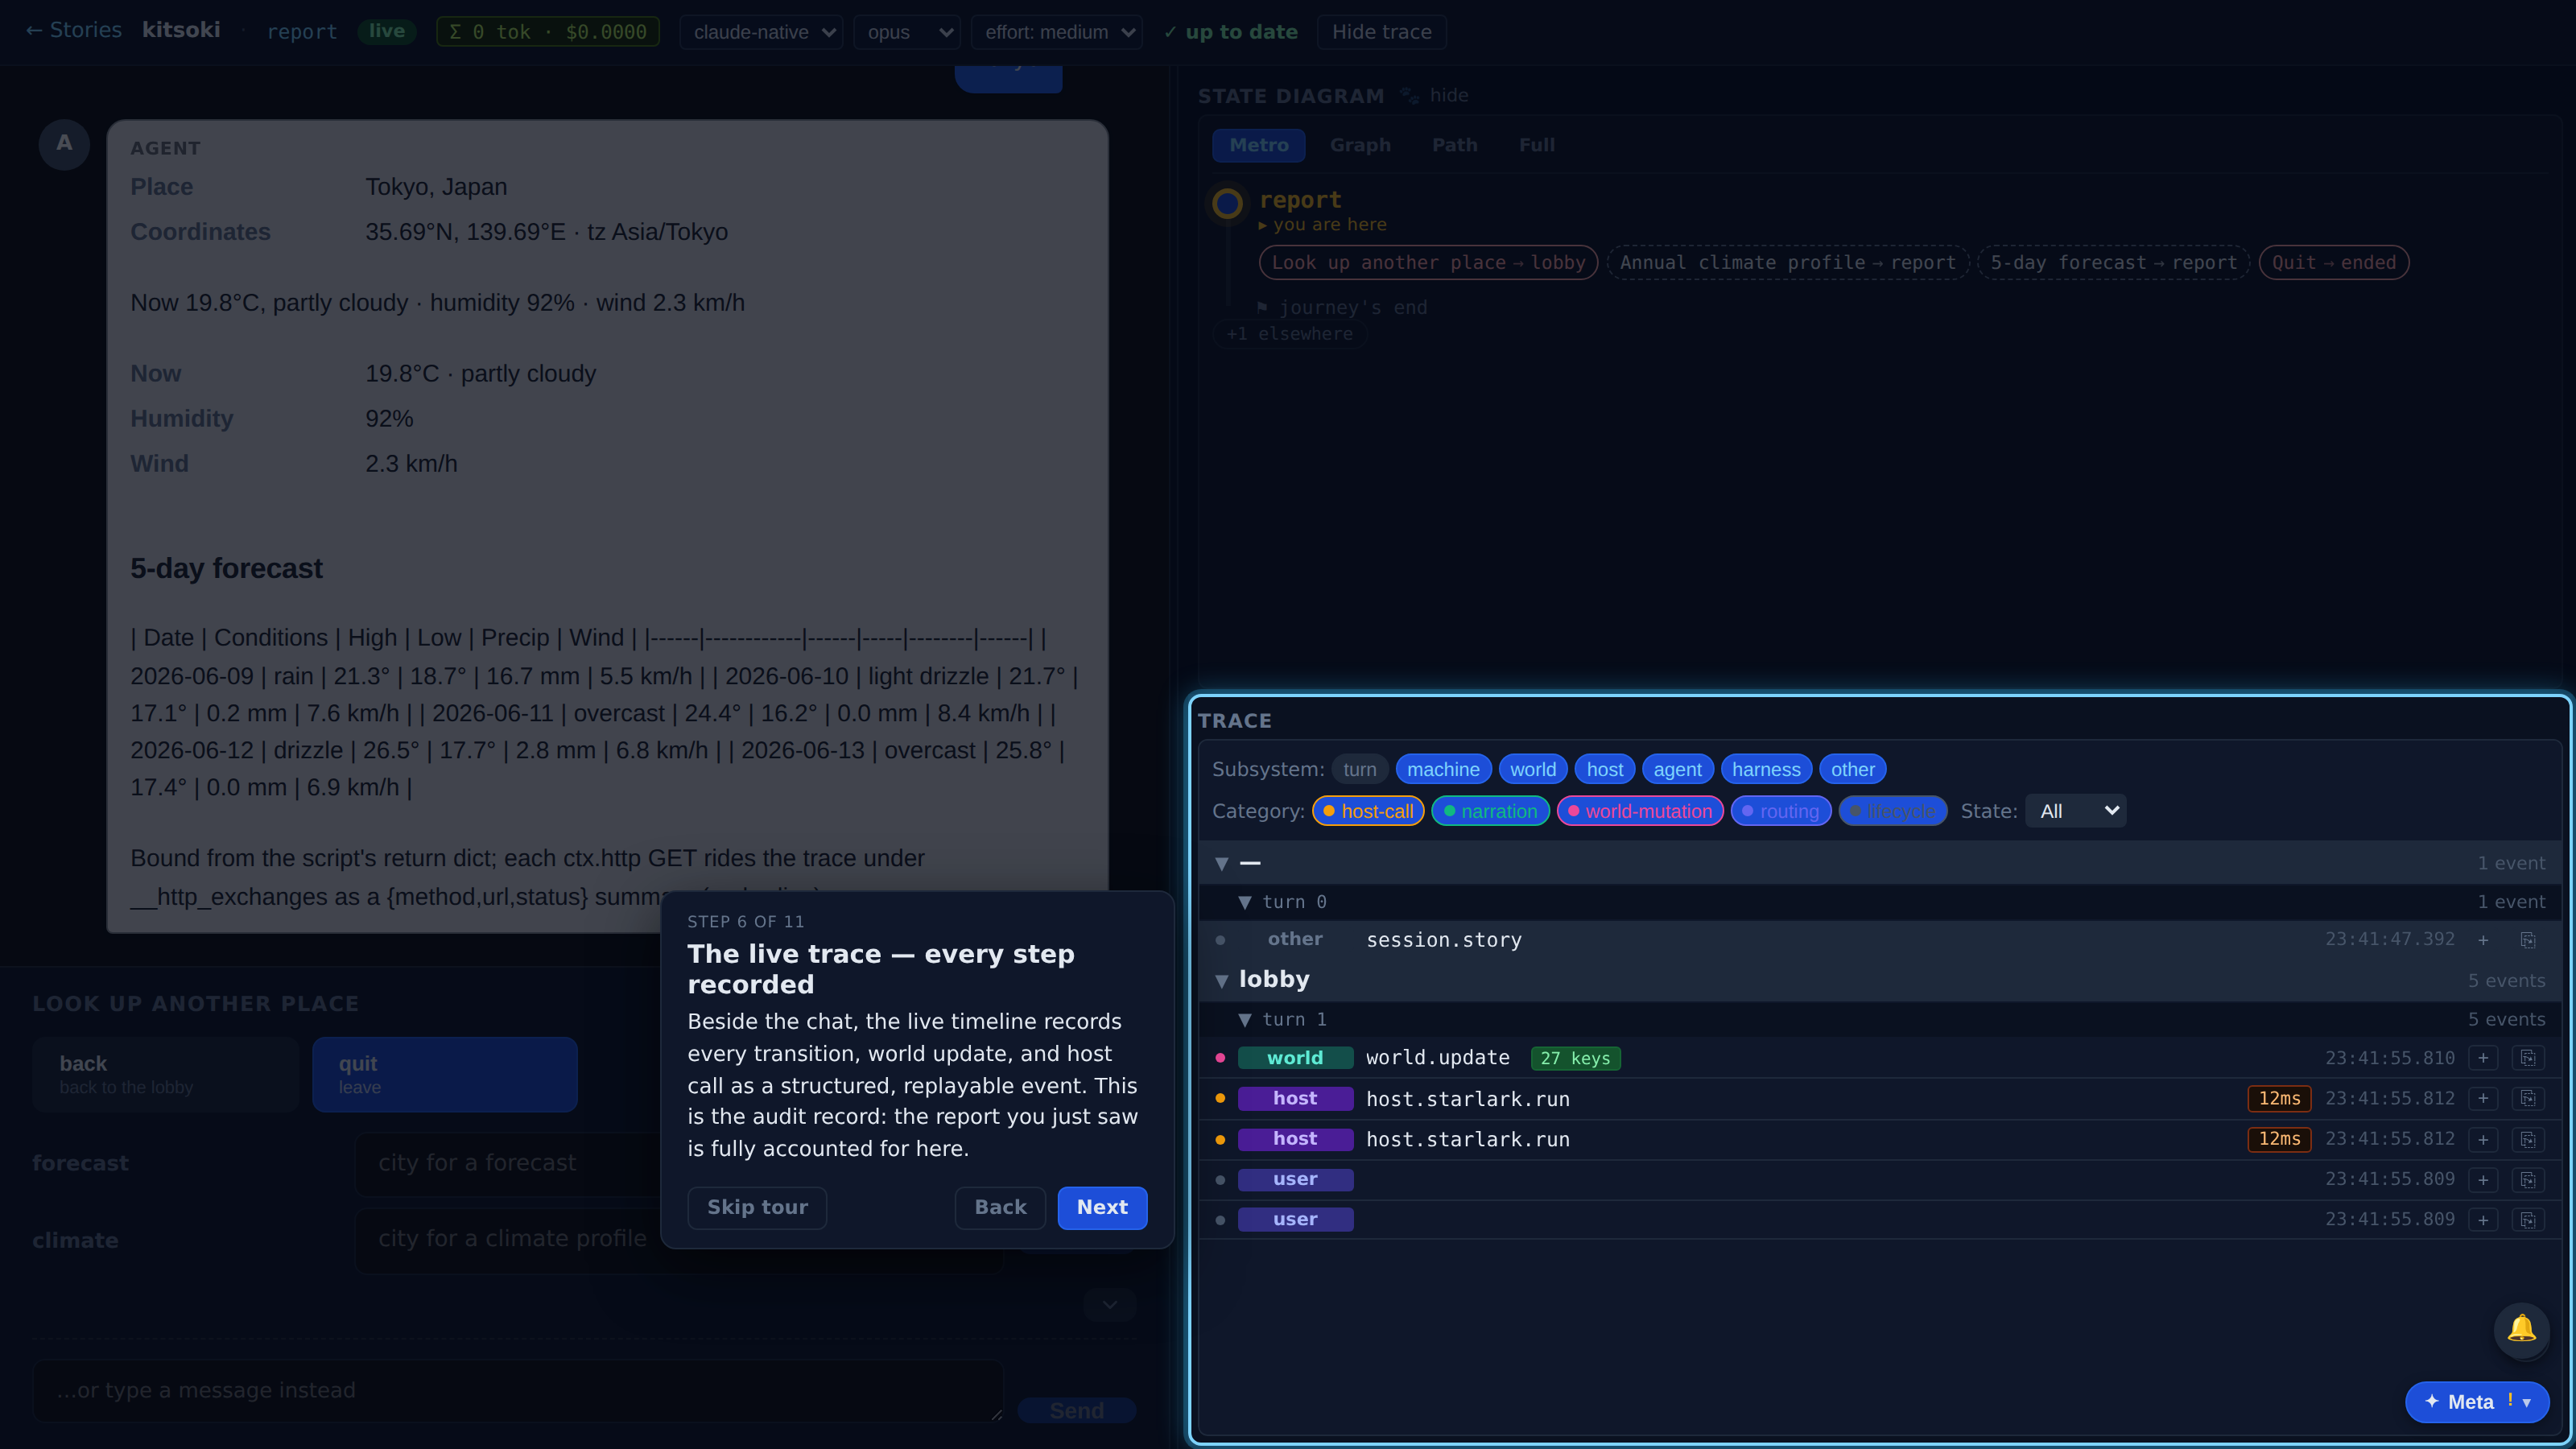
Task: Skip the guided tour
Action: (x=757, y=1208)
